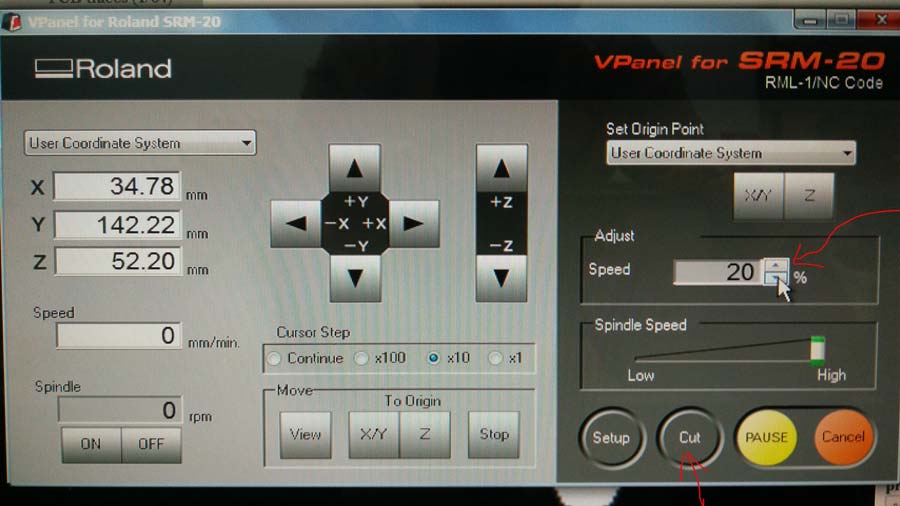900x506 pixels.
Task: Increase Adjust Speed percentage with up spinner
Action: pos(776,265)
